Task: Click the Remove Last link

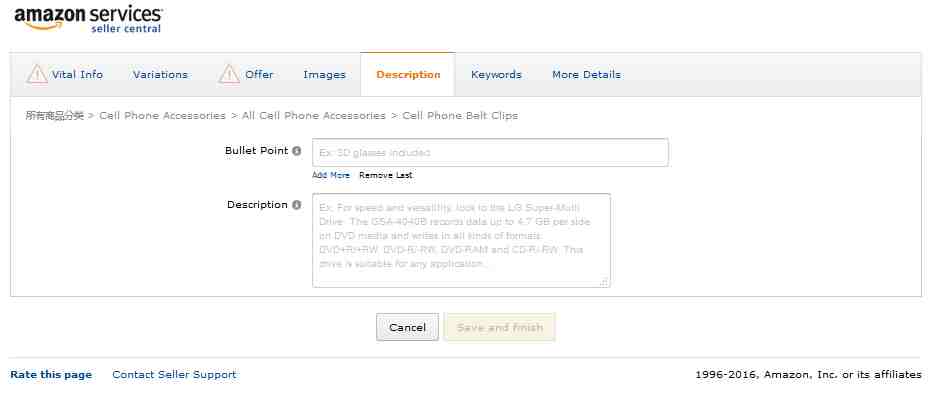Action: point(386,175)
